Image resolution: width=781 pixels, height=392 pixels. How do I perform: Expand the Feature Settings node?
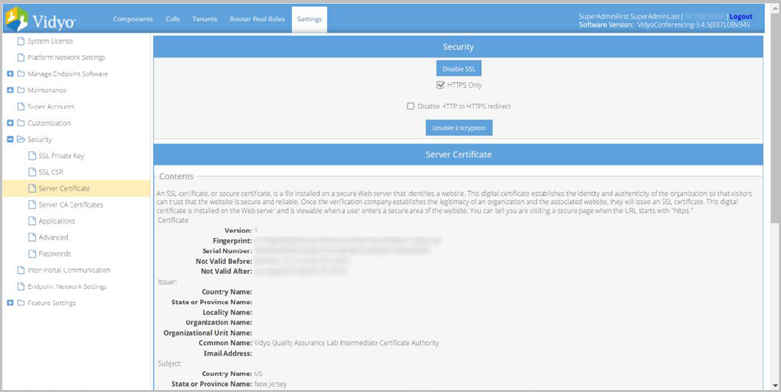10,303
